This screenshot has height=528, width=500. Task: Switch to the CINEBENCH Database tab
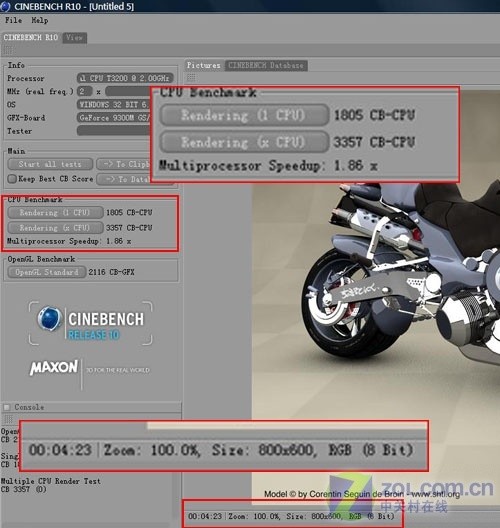[x=266, y=65]
